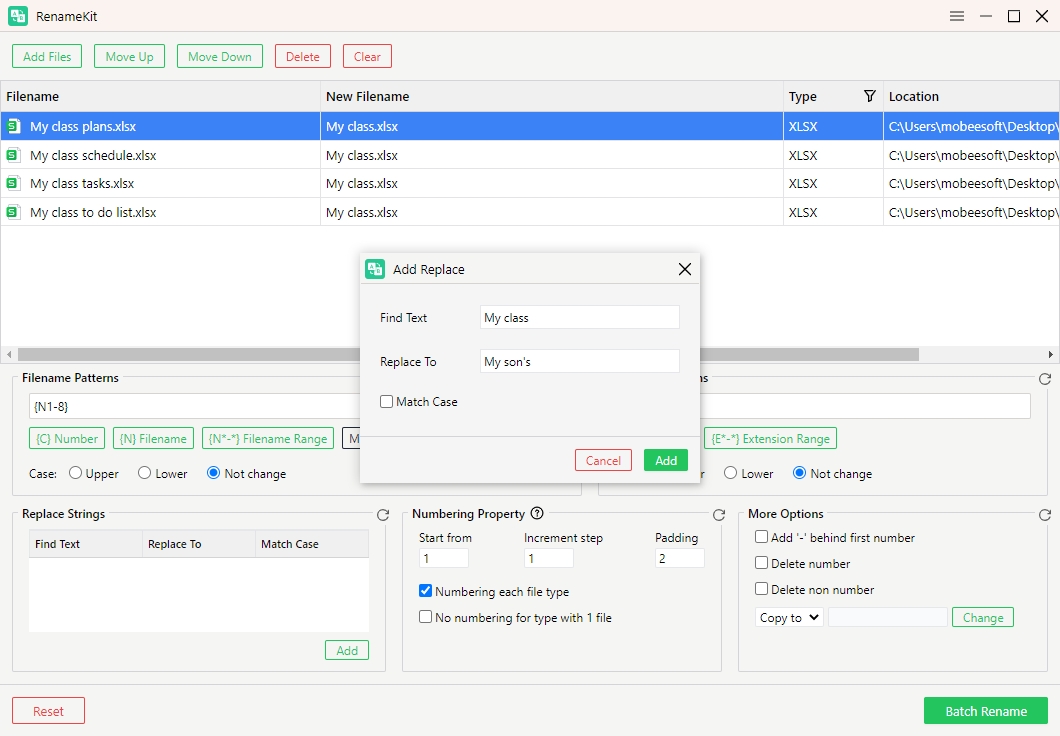Viewport: 1060px width, 736px height.
Task: Close the Add Replace dialog
Action: (x=685, y=269)
